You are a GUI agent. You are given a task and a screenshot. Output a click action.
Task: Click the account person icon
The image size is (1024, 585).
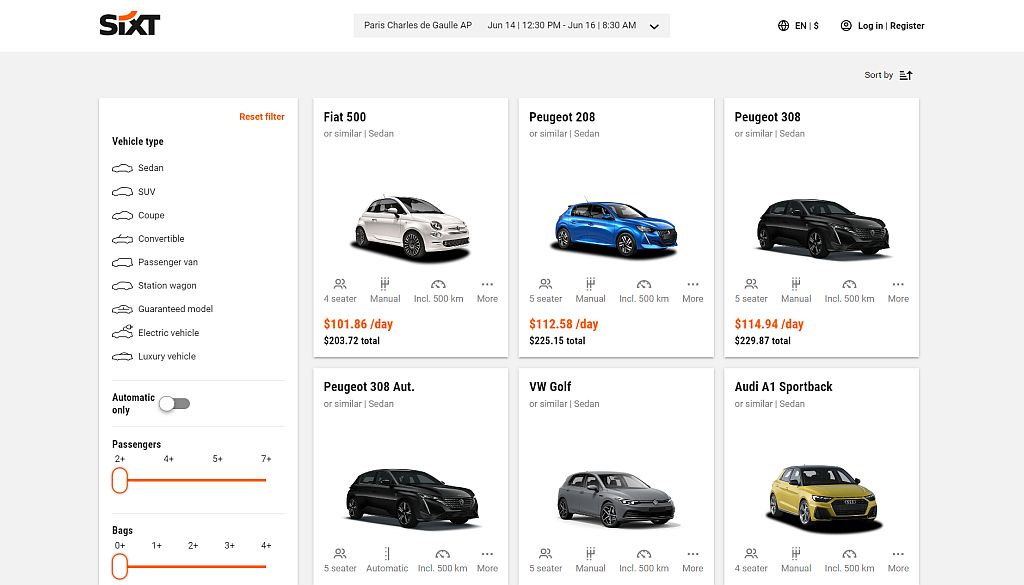tap(844, 25)
